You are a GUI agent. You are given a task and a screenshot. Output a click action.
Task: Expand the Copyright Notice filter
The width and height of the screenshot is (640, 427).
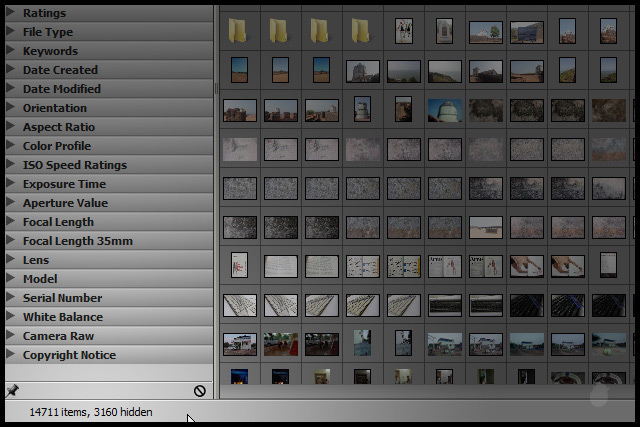pyautogui.click(x=69, y=355)
